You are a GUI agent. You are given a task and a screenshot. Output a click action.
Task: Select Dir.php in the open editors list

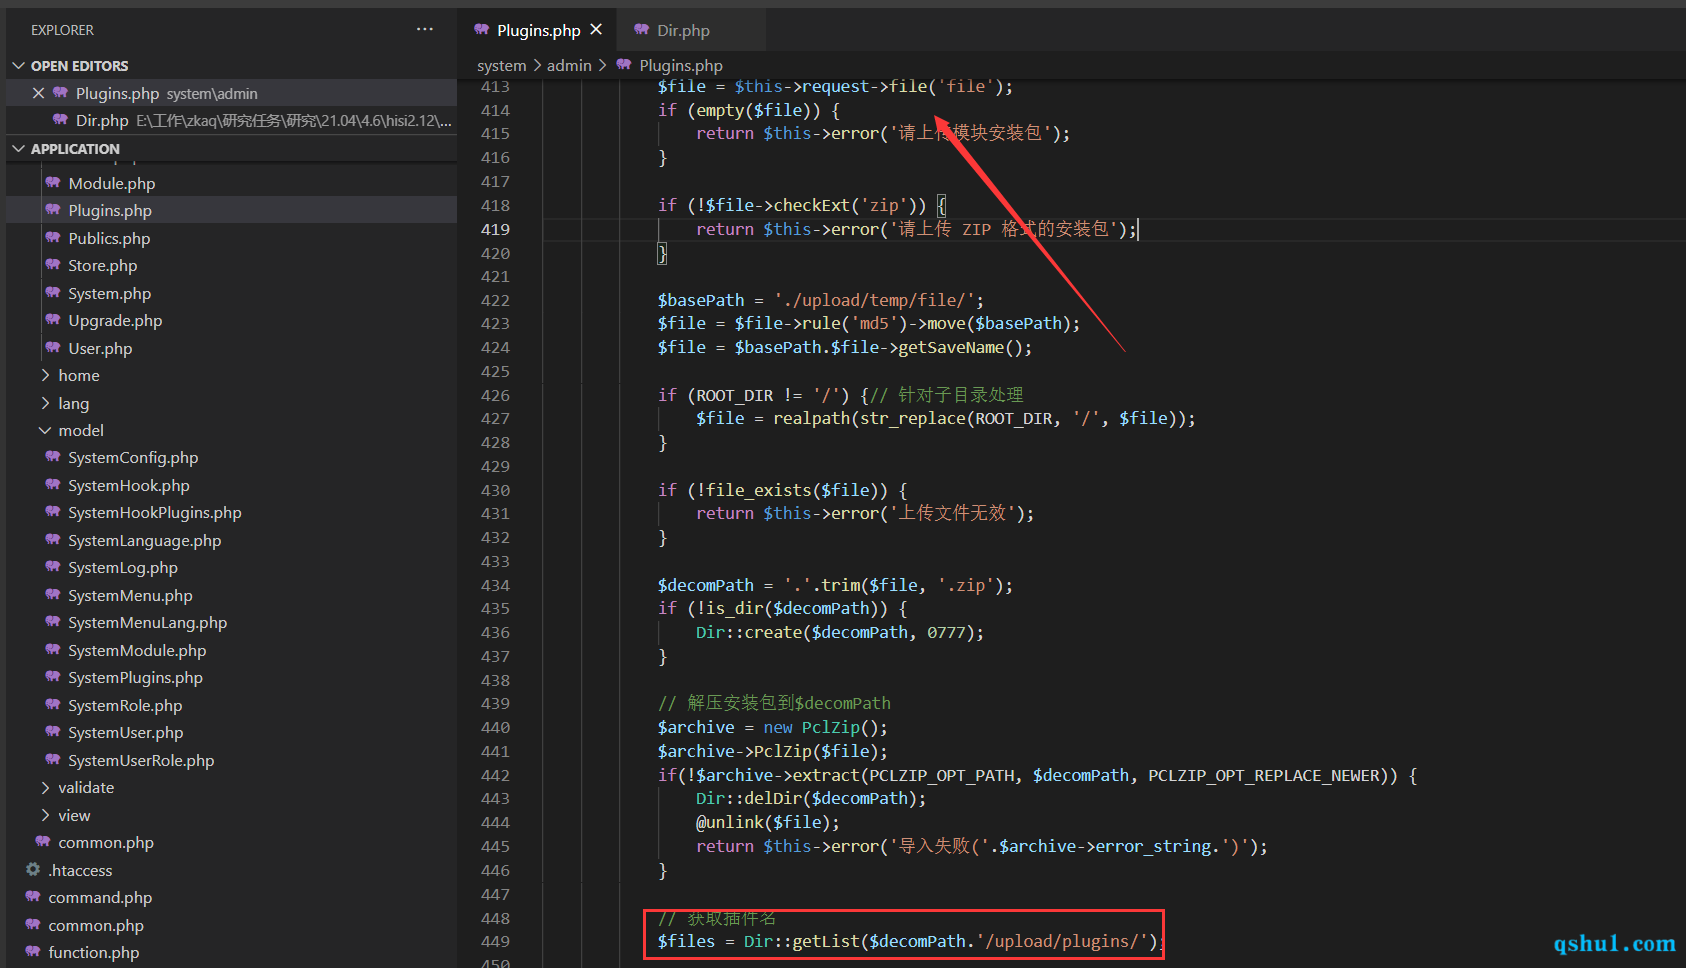pos(232,121)
